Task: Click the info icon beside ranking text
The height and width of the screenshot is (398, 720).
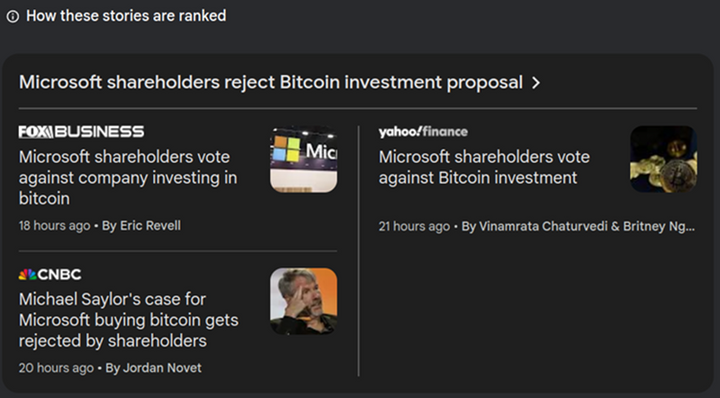Action: [13, 17]
